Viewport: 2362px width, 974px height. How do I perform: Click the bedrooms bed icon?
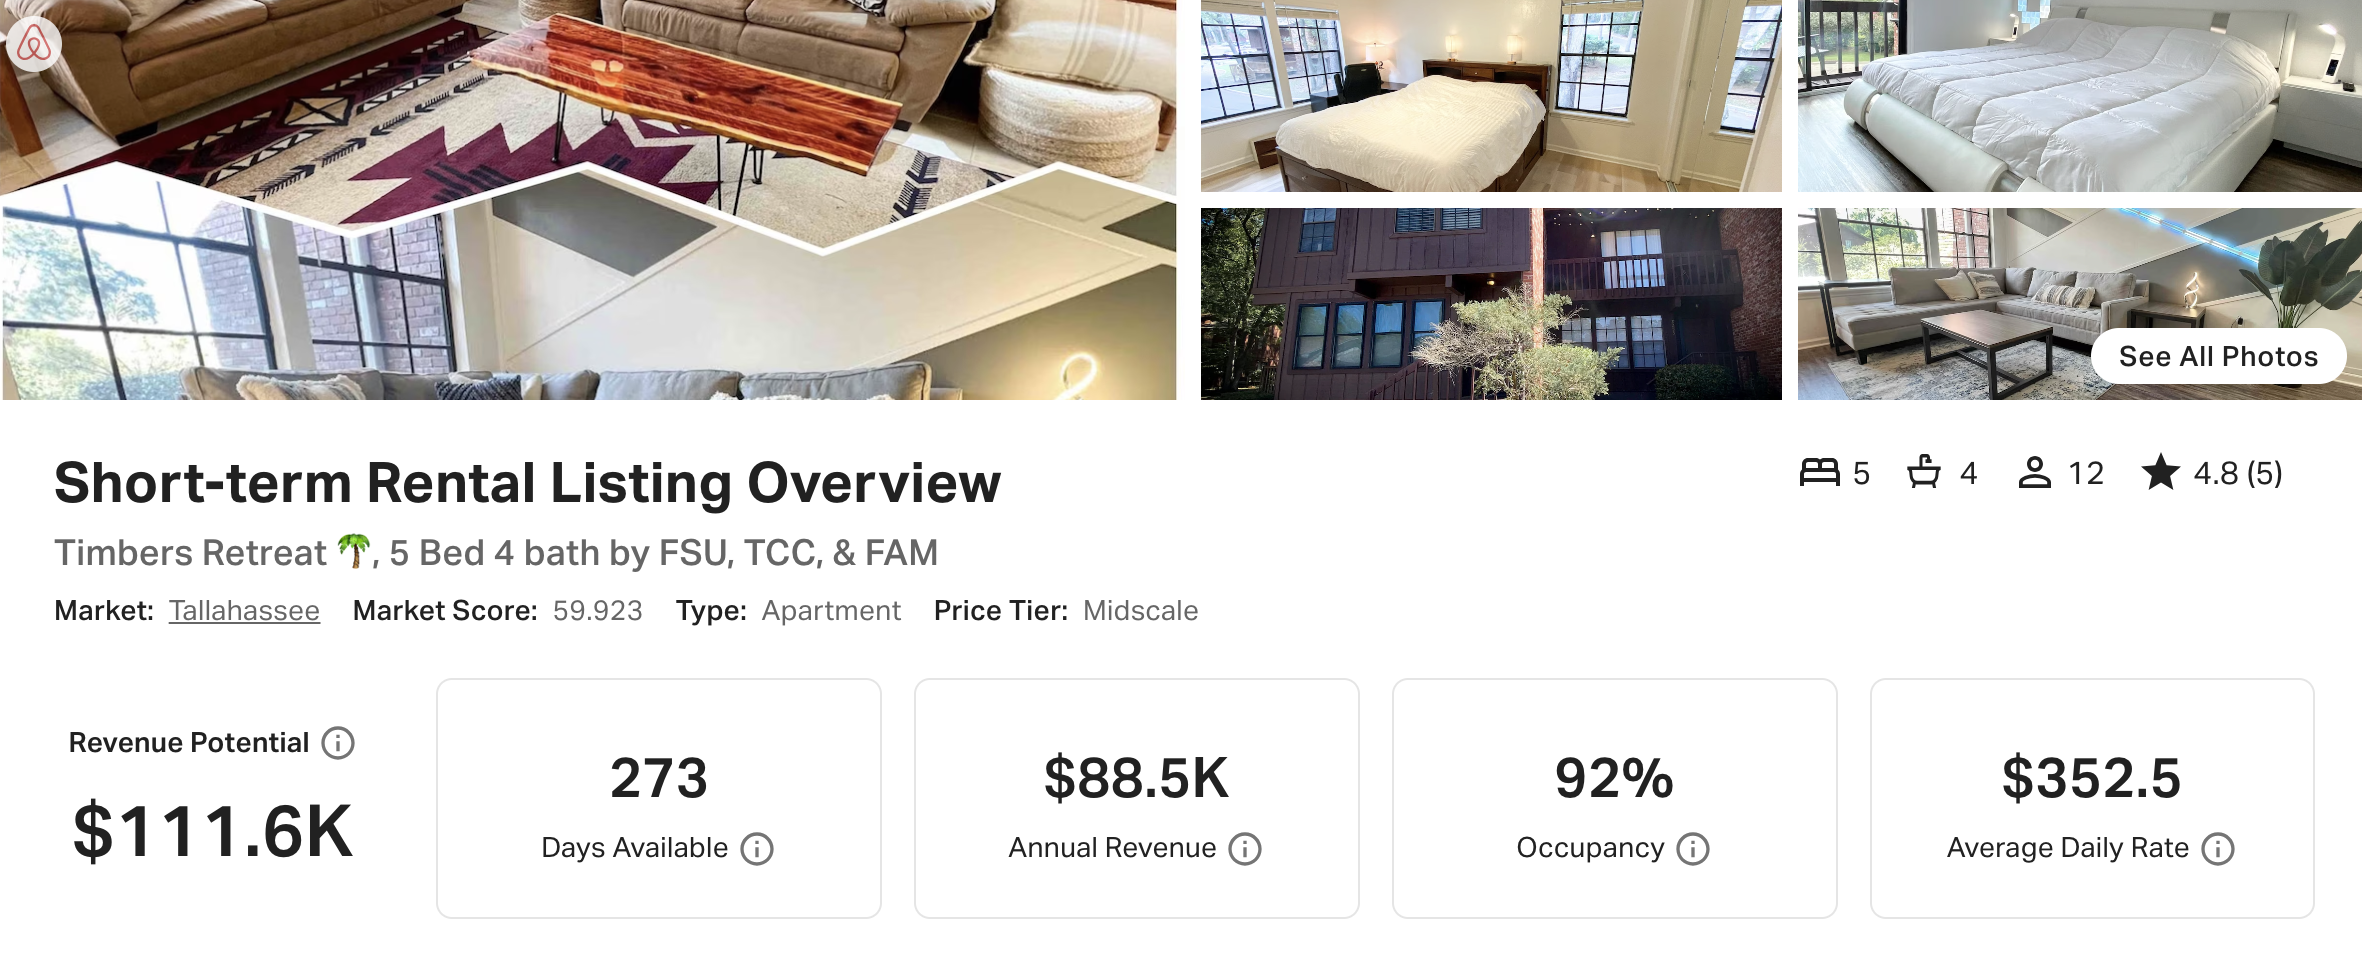tap(1820, 472)
